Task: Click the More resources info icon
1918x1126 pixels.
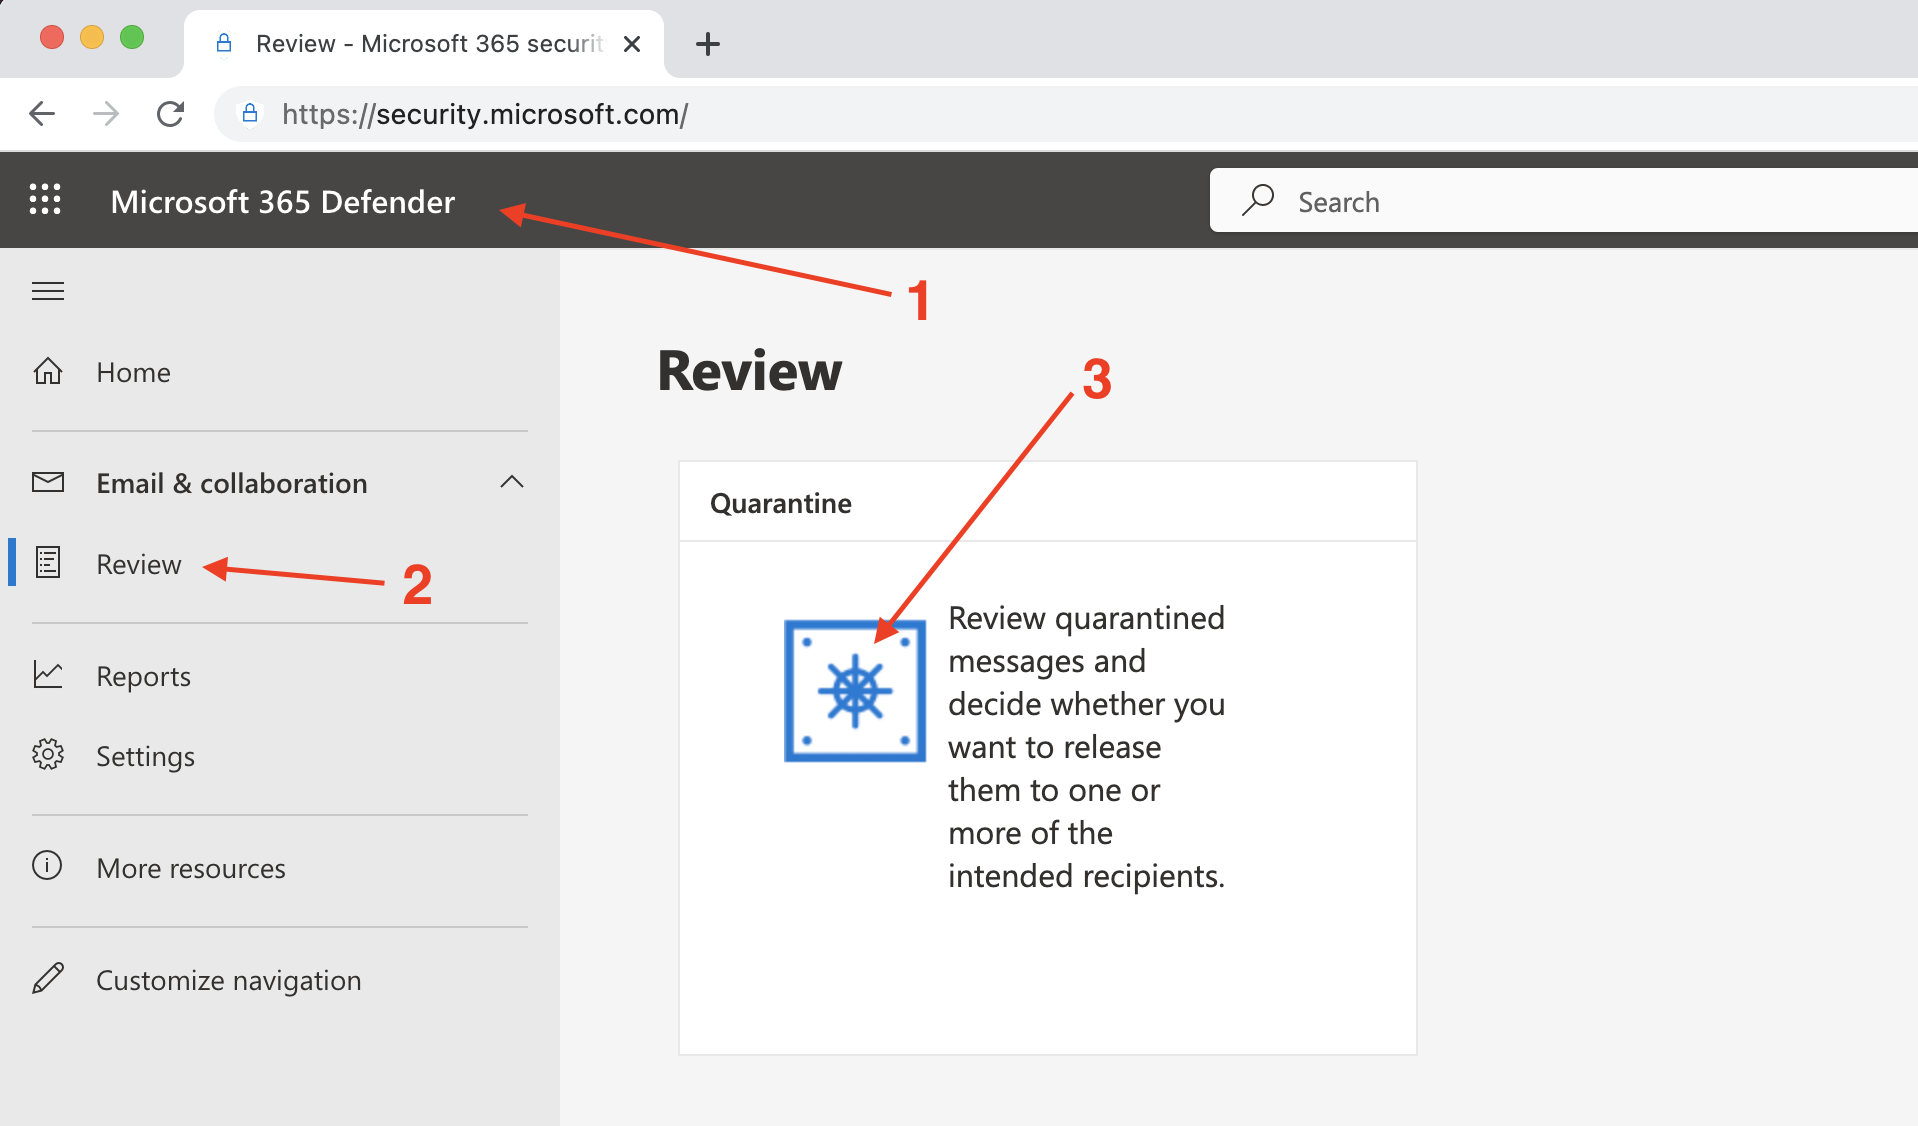Action: coord(48,866)
